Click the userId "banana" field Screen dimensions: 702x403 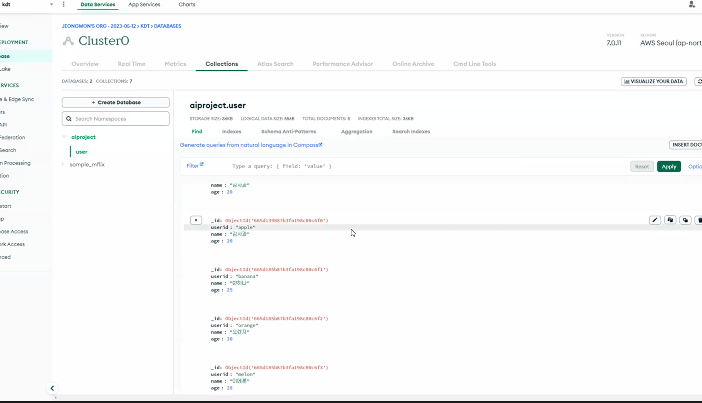coord(235,276)
